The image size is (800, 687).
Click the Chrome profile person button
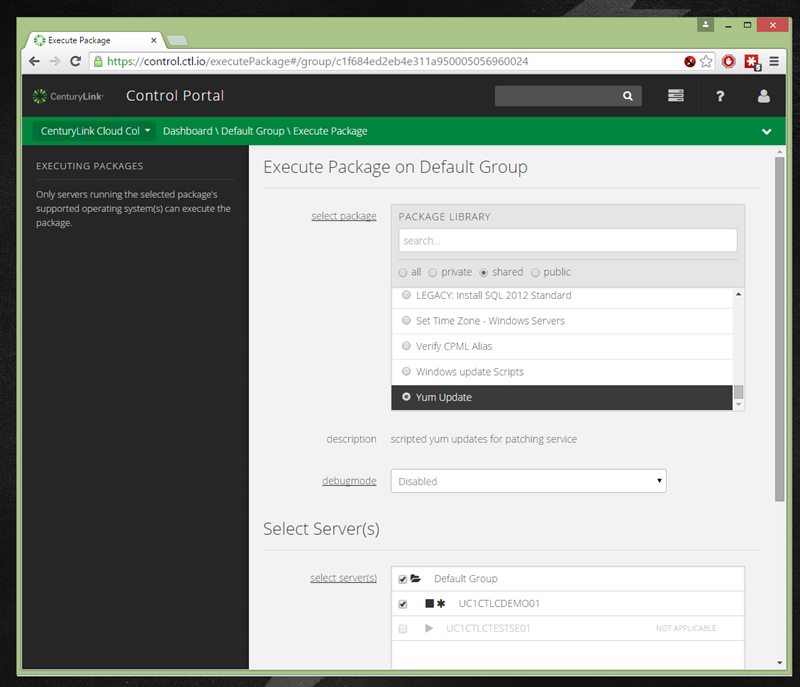tap(705, 24)
